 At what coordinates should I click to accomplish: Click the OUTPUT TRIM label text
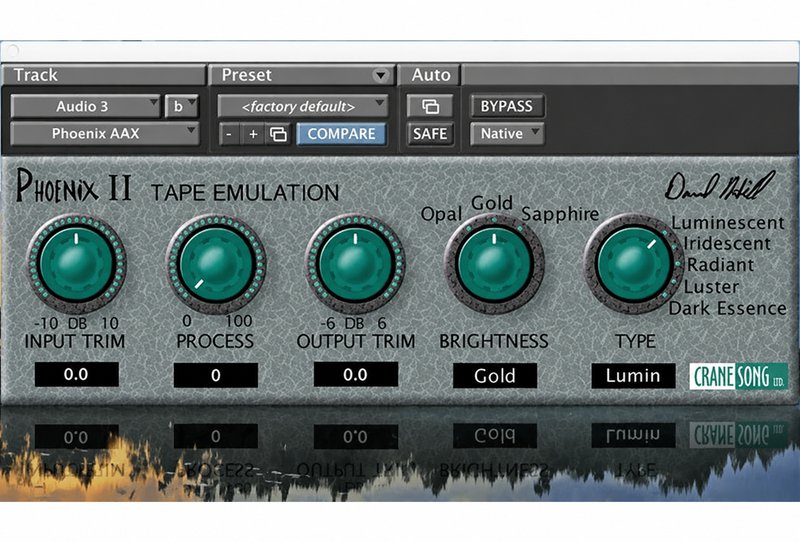pos(356,341)
